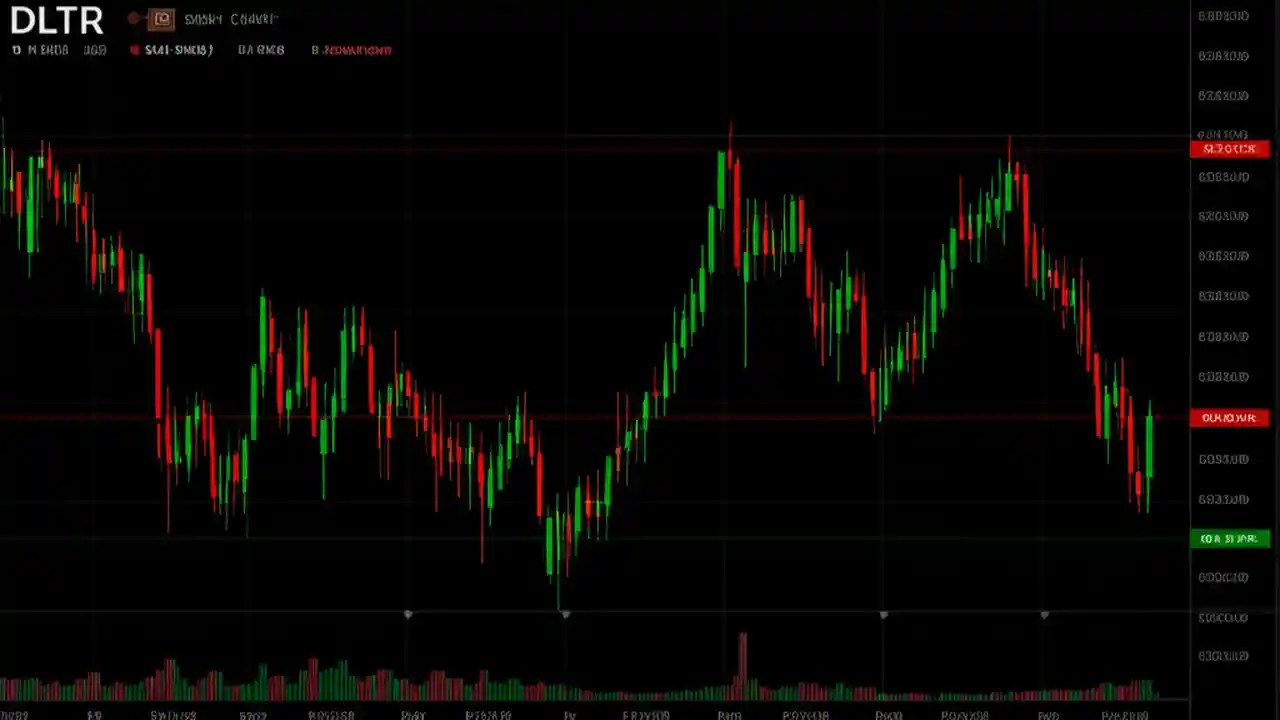Click the chart snapshot camera icon

(162, 18)
